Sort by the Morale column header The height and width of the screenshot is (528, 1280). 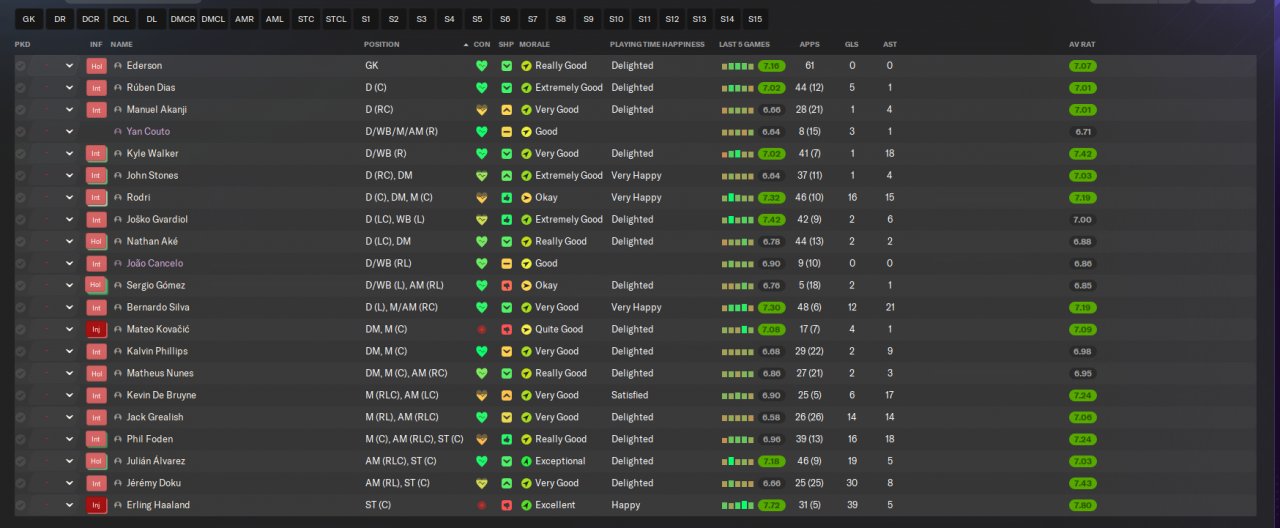pos(535,45)
